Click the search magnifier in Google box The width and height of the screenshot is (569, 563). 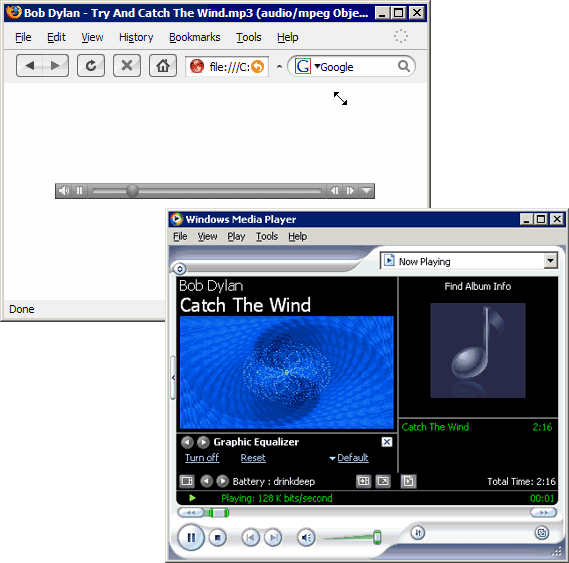pyautogui.click(x=404, y=66)
